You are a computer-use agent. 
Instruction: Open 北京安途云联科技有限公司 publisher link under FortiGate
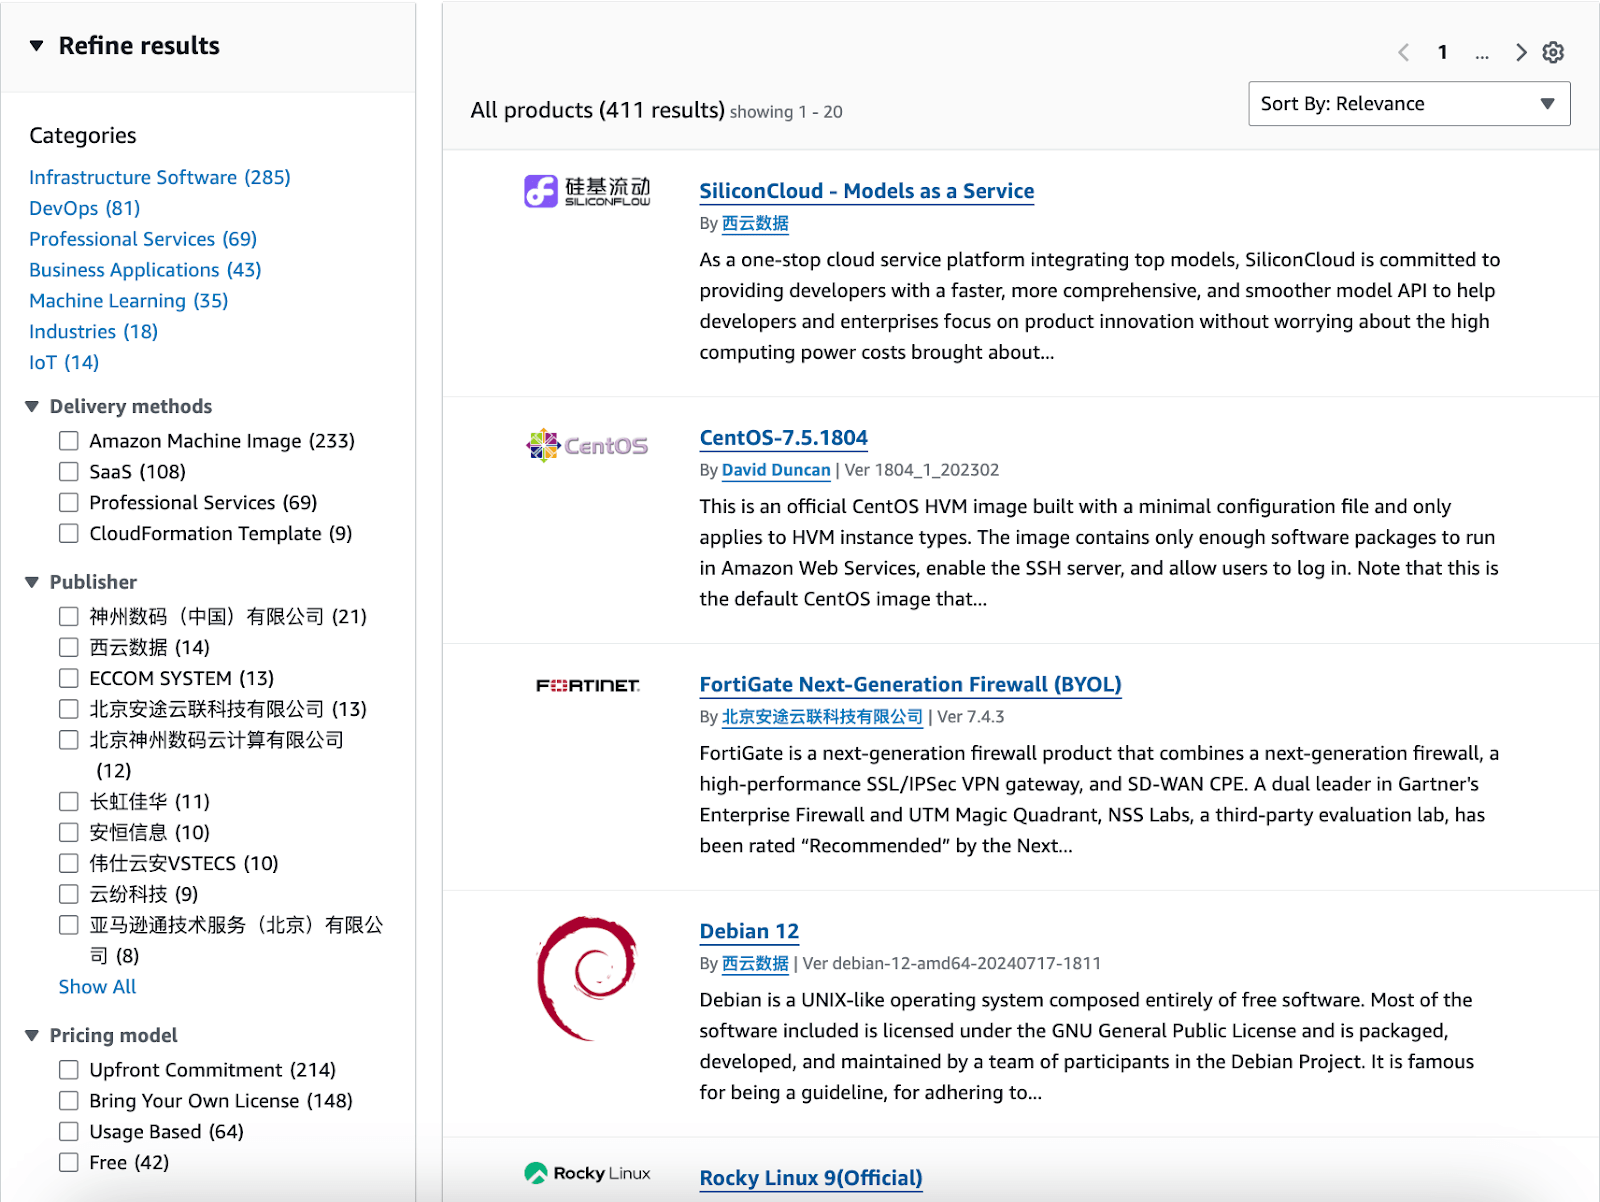[822, 717]
